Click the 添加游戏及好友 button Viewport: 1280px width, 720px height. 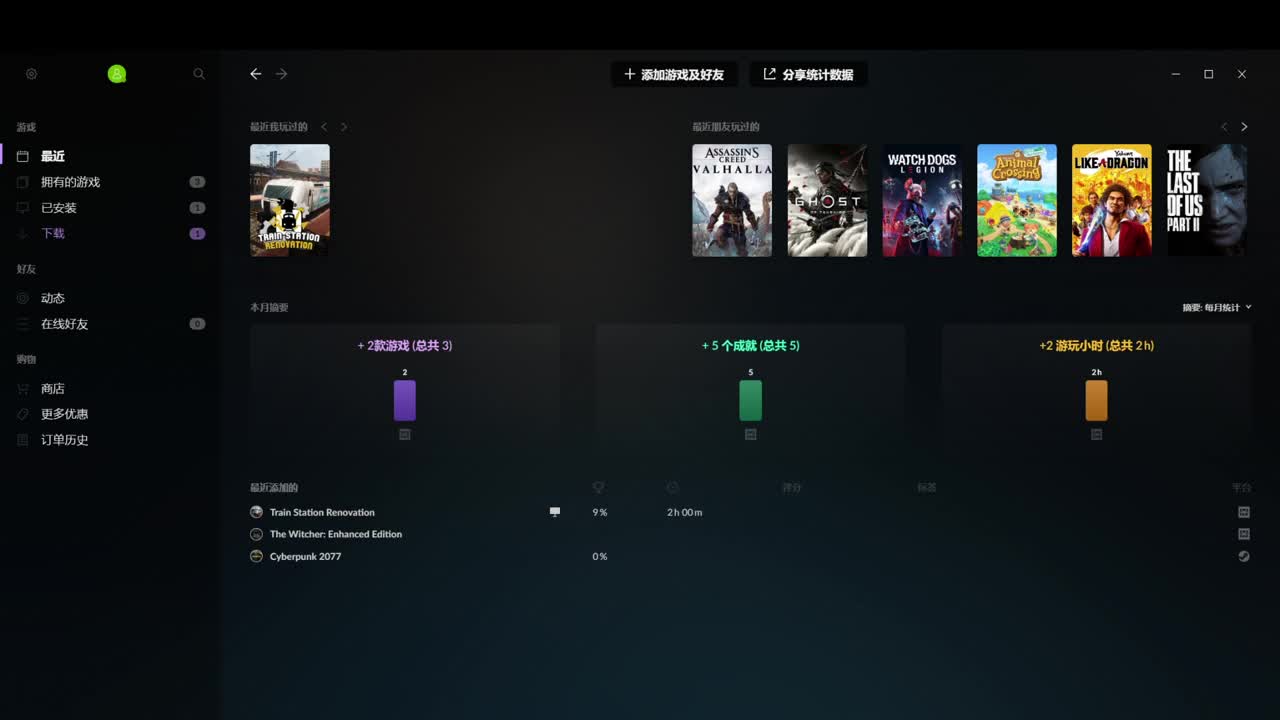click(x=674, y=74)
